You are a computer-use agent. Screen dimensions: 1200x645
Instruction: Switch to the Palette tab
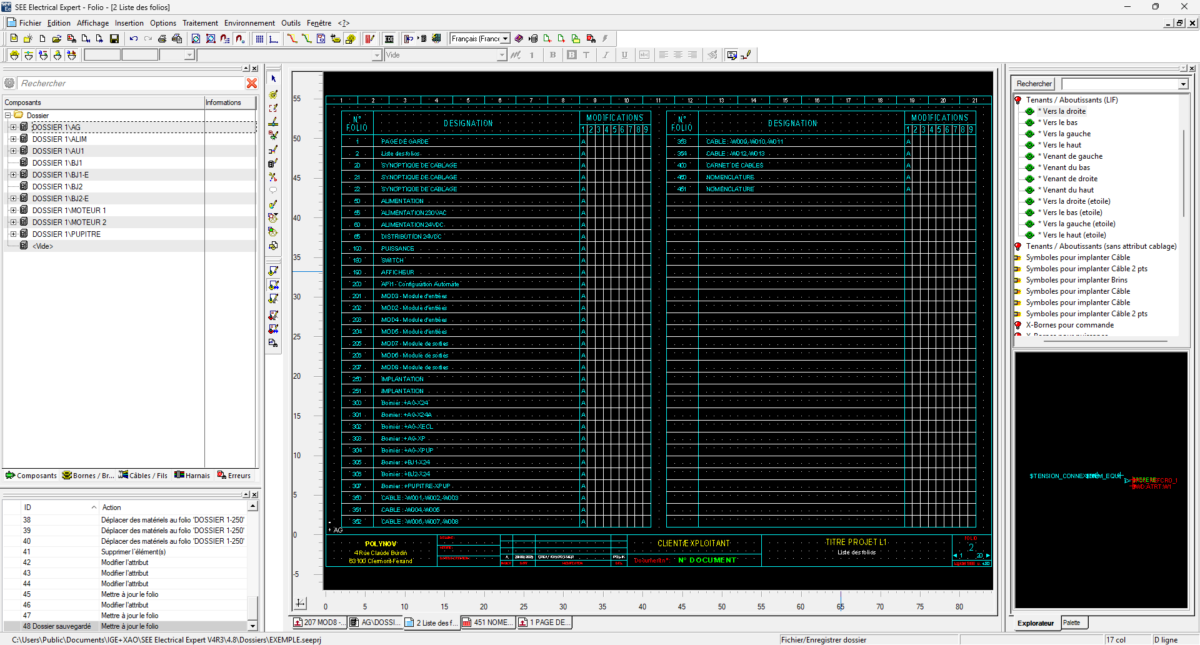click(x=1071, y=623)
